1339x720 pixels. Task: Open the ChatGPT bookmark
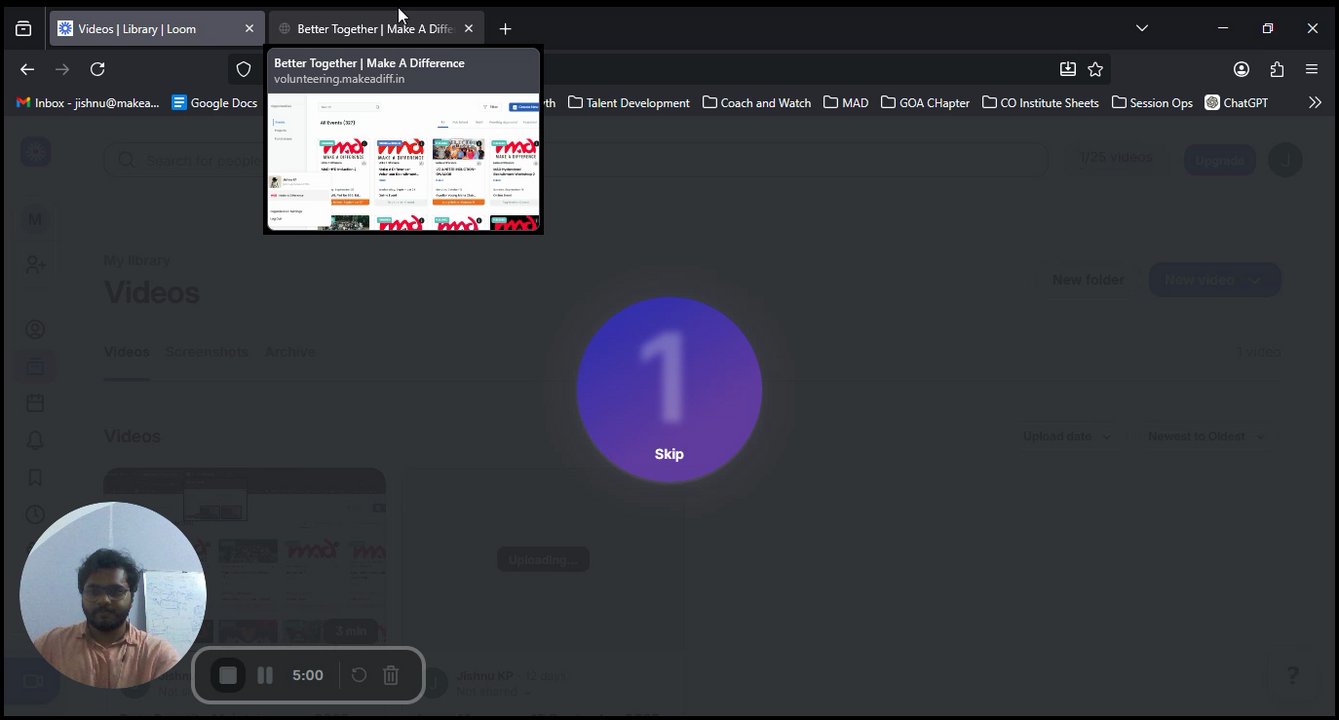point(1237,102)
